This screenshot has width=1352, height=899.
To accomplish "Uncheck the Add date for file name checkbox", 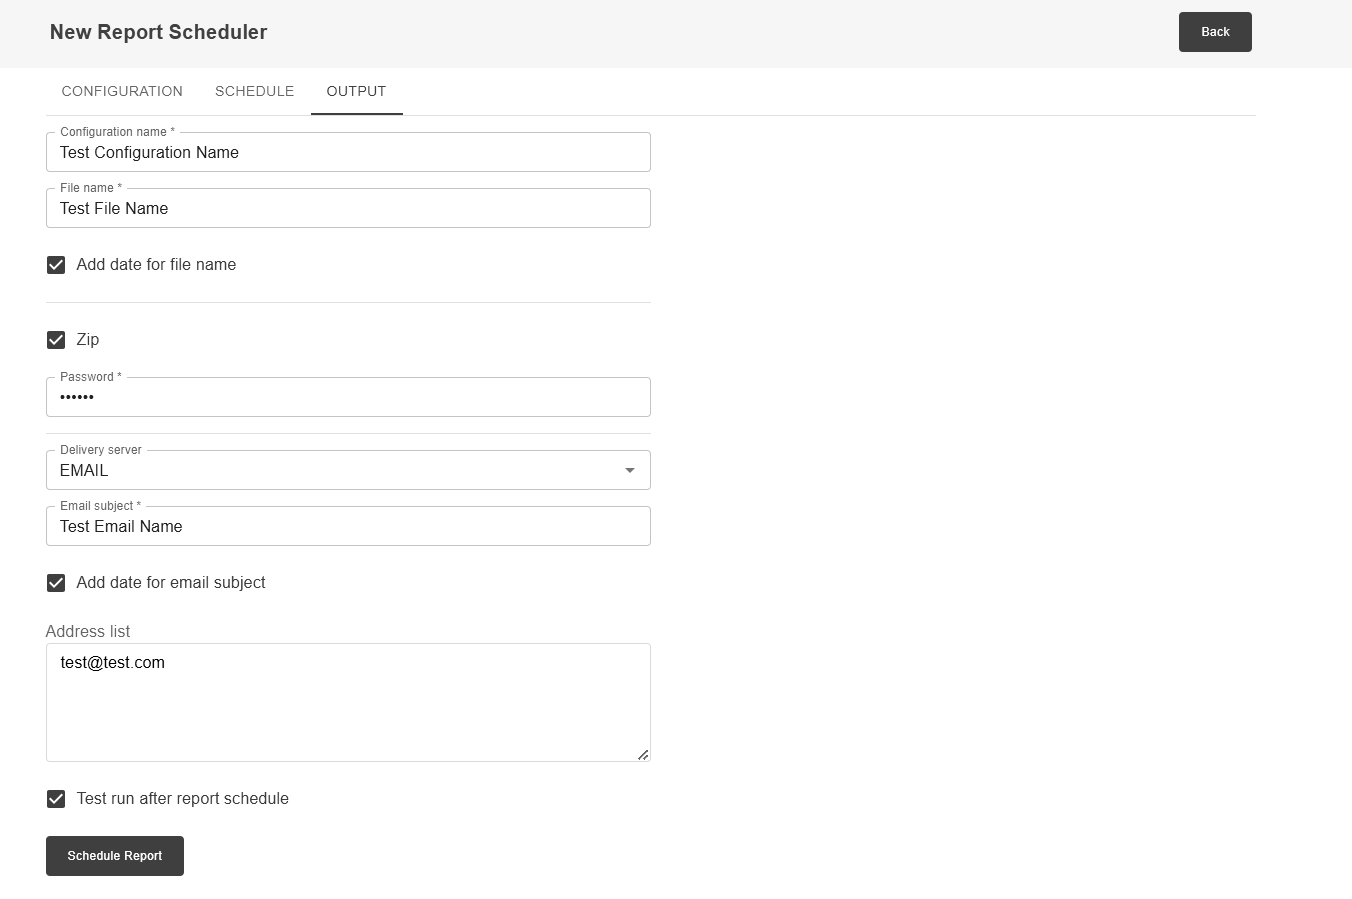I will (x=56, y=265).
